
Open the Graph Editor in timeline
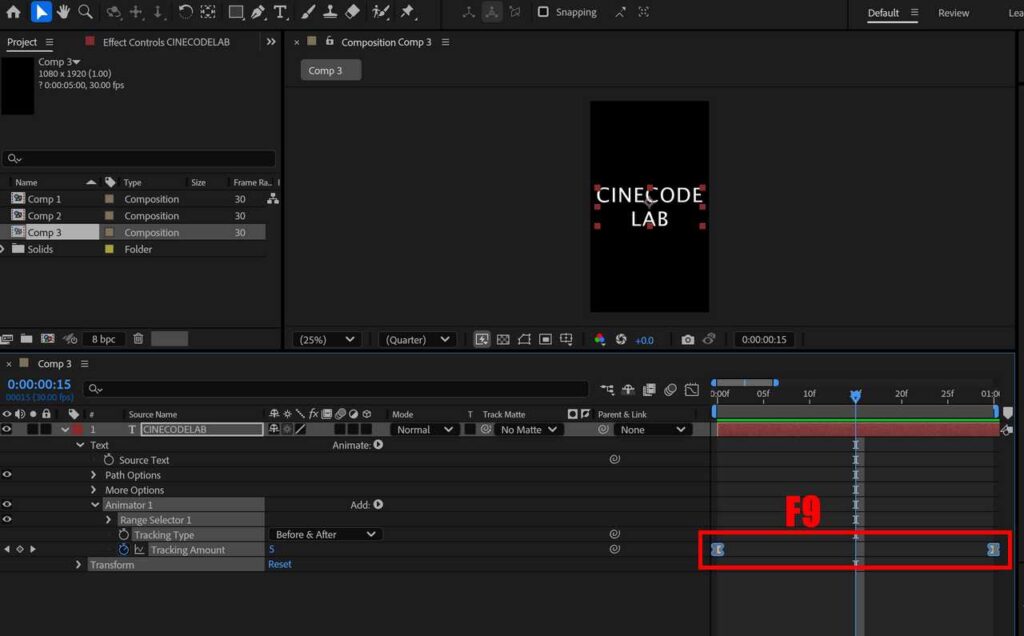click(692, 390)
